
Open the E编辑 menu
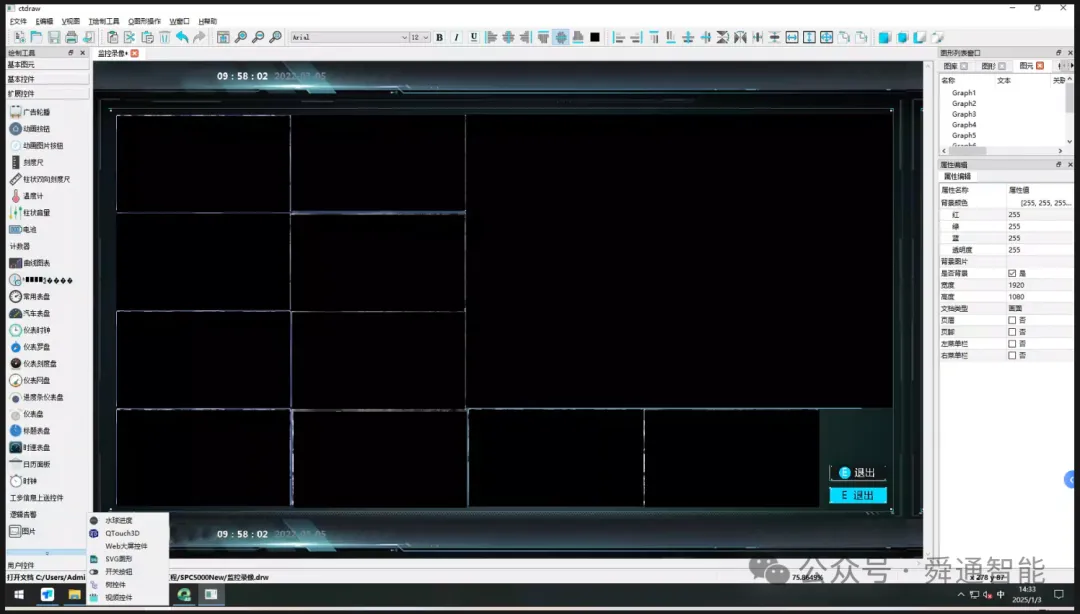[44, 21]
